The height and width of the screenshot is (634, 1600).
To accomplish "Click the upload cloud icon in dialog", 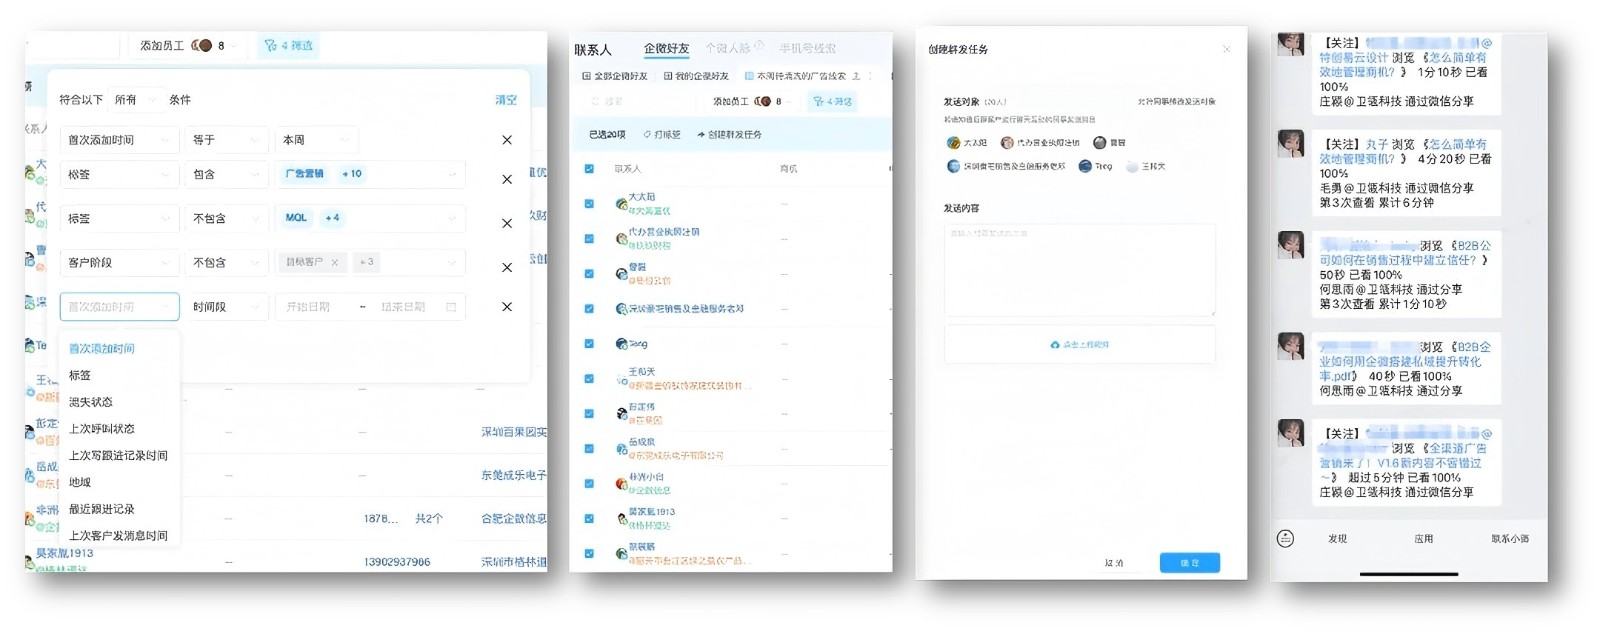I will click(1055, 345).
